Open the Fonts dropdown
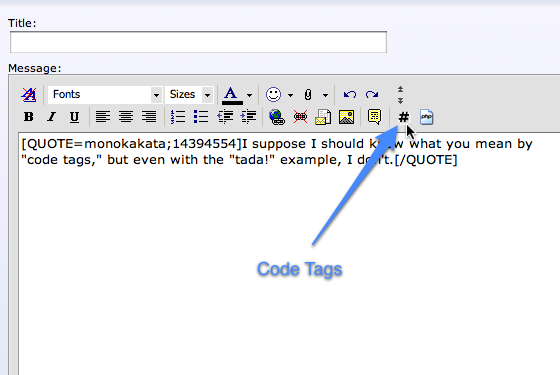560x375 pixels. [x=105, y=95]
